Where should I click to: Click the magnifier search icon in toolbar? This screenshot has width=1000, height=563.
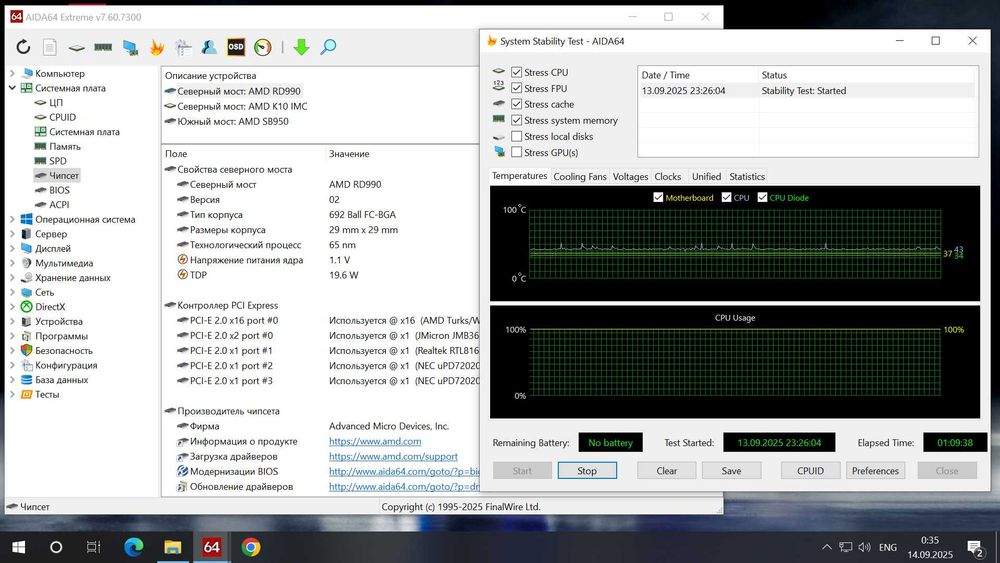coord(328,47)
